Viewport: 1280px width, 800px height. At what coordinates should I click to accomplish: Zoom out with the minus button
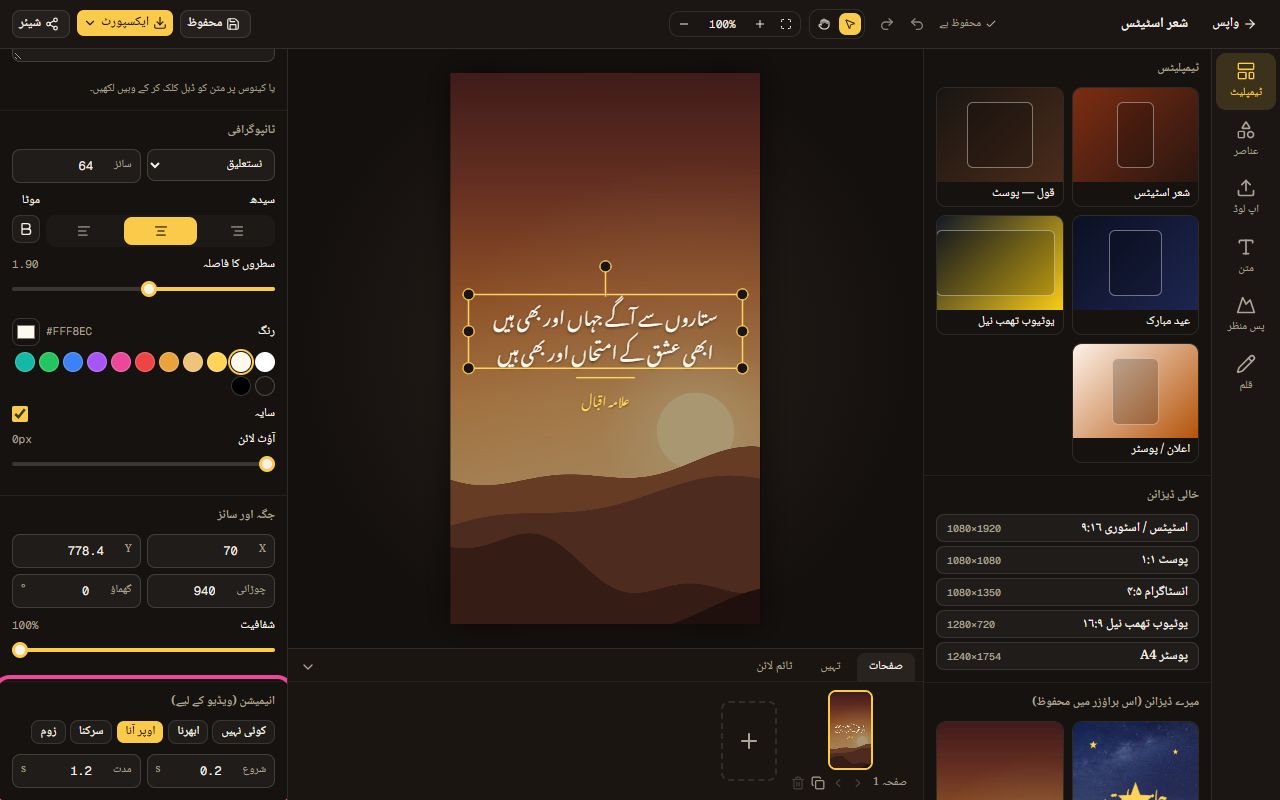pos(684,24)
